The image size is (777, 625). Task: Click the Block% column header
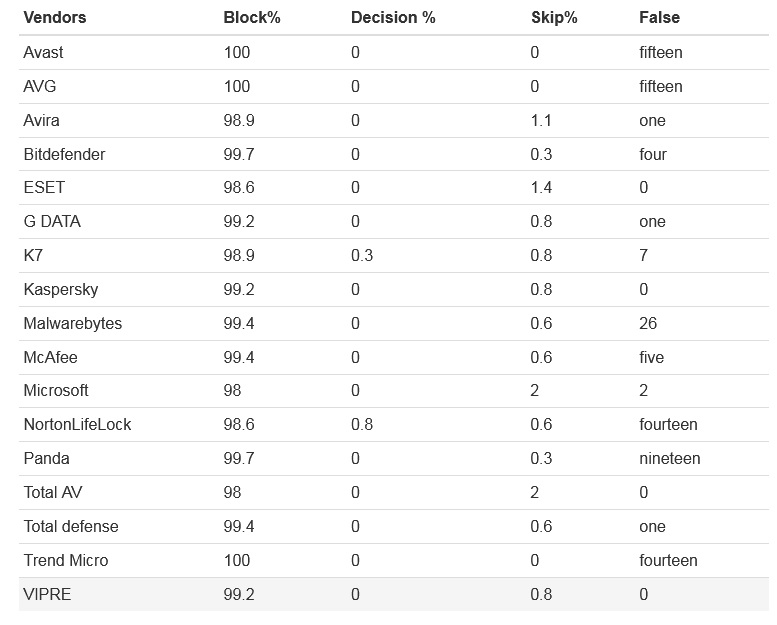tap(252, 17)
